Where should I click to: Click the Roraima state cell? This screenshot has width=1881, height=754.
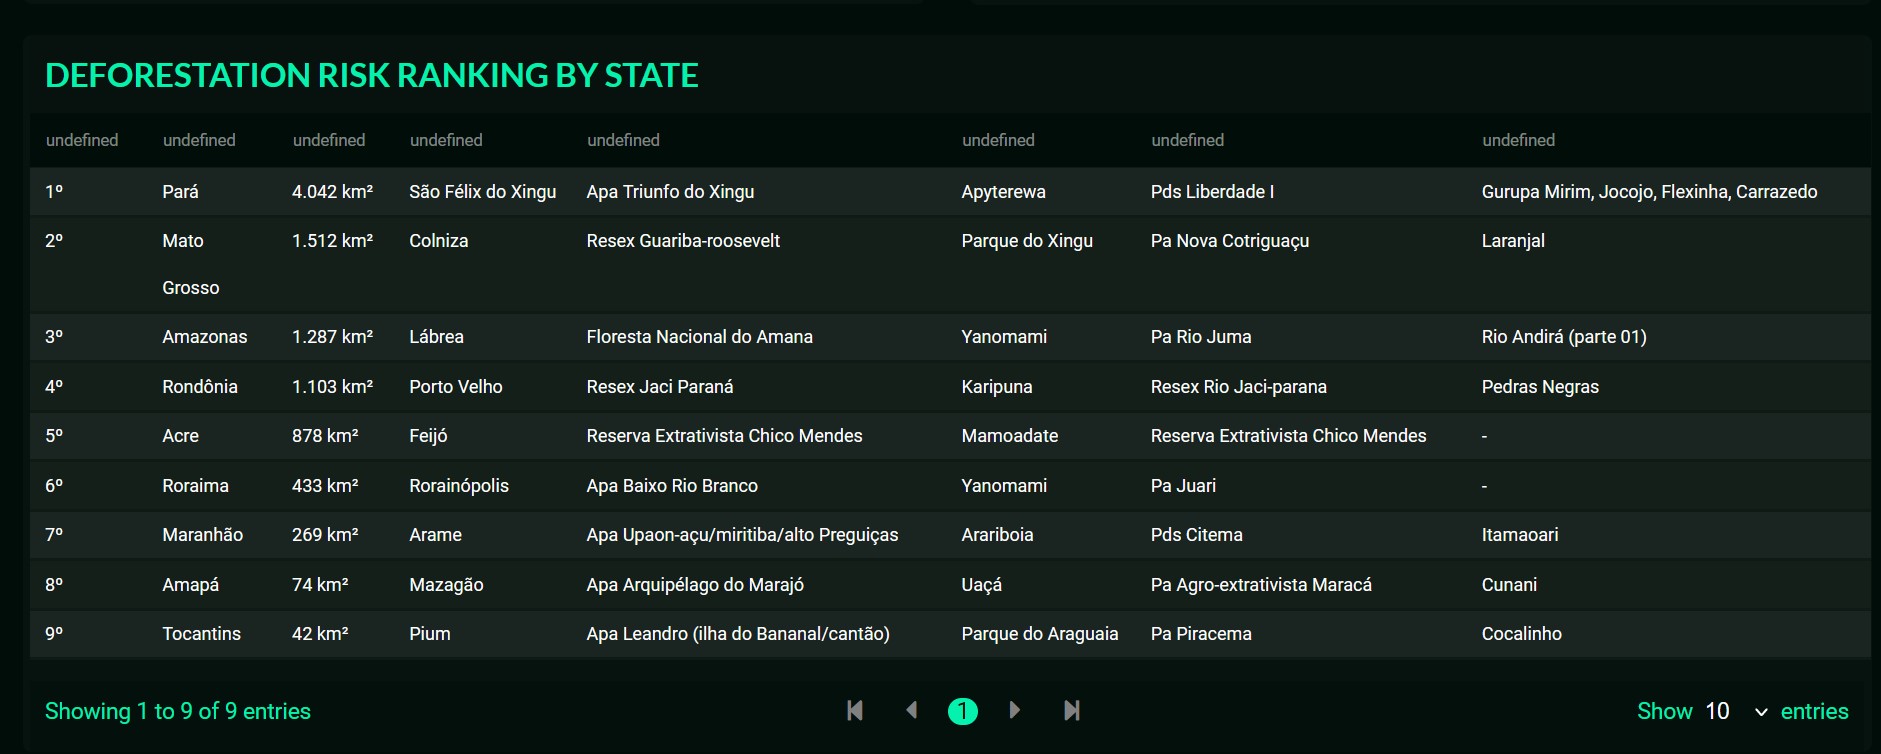[195, 486]
